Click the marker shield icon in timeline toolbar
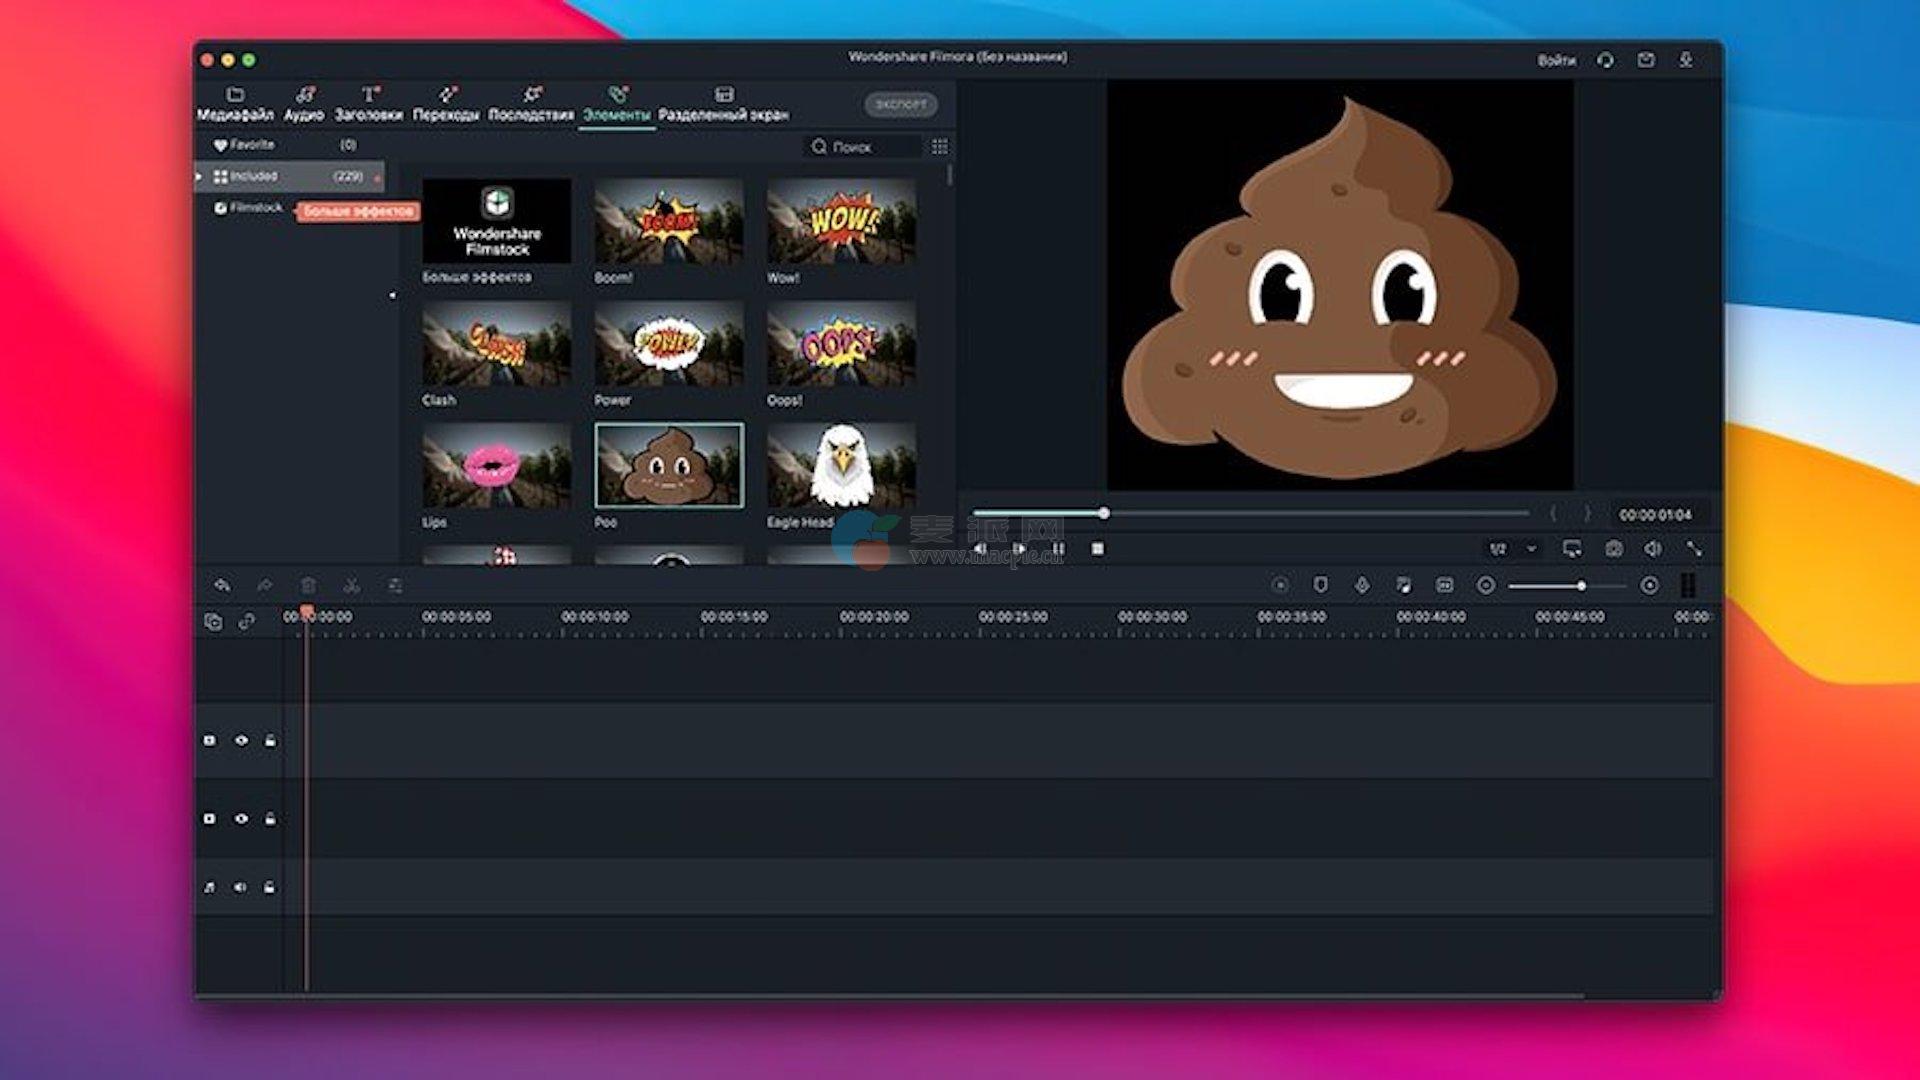 click(x=1320, y=586)
